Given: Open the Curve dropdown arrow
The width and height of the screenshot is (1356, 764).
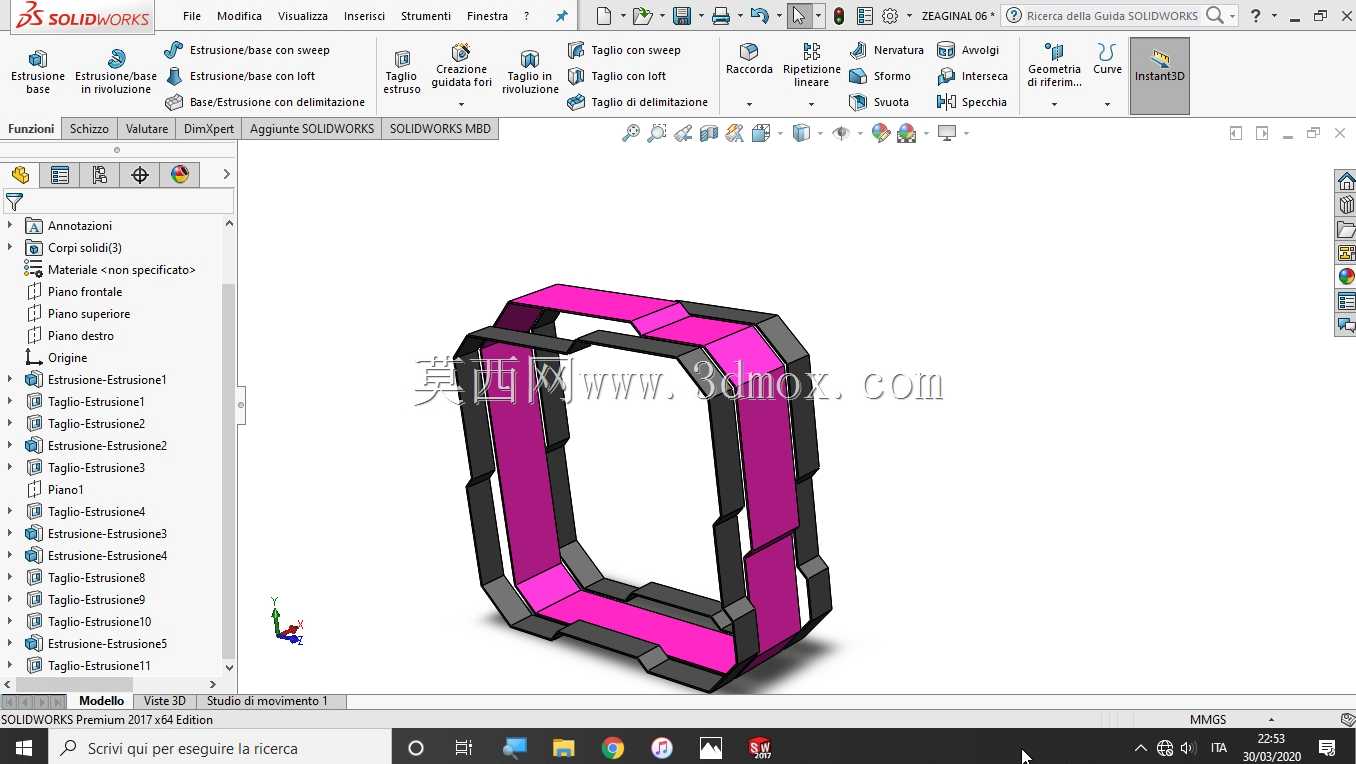Looking at the screenshot, I should [x=1107, y=104].
